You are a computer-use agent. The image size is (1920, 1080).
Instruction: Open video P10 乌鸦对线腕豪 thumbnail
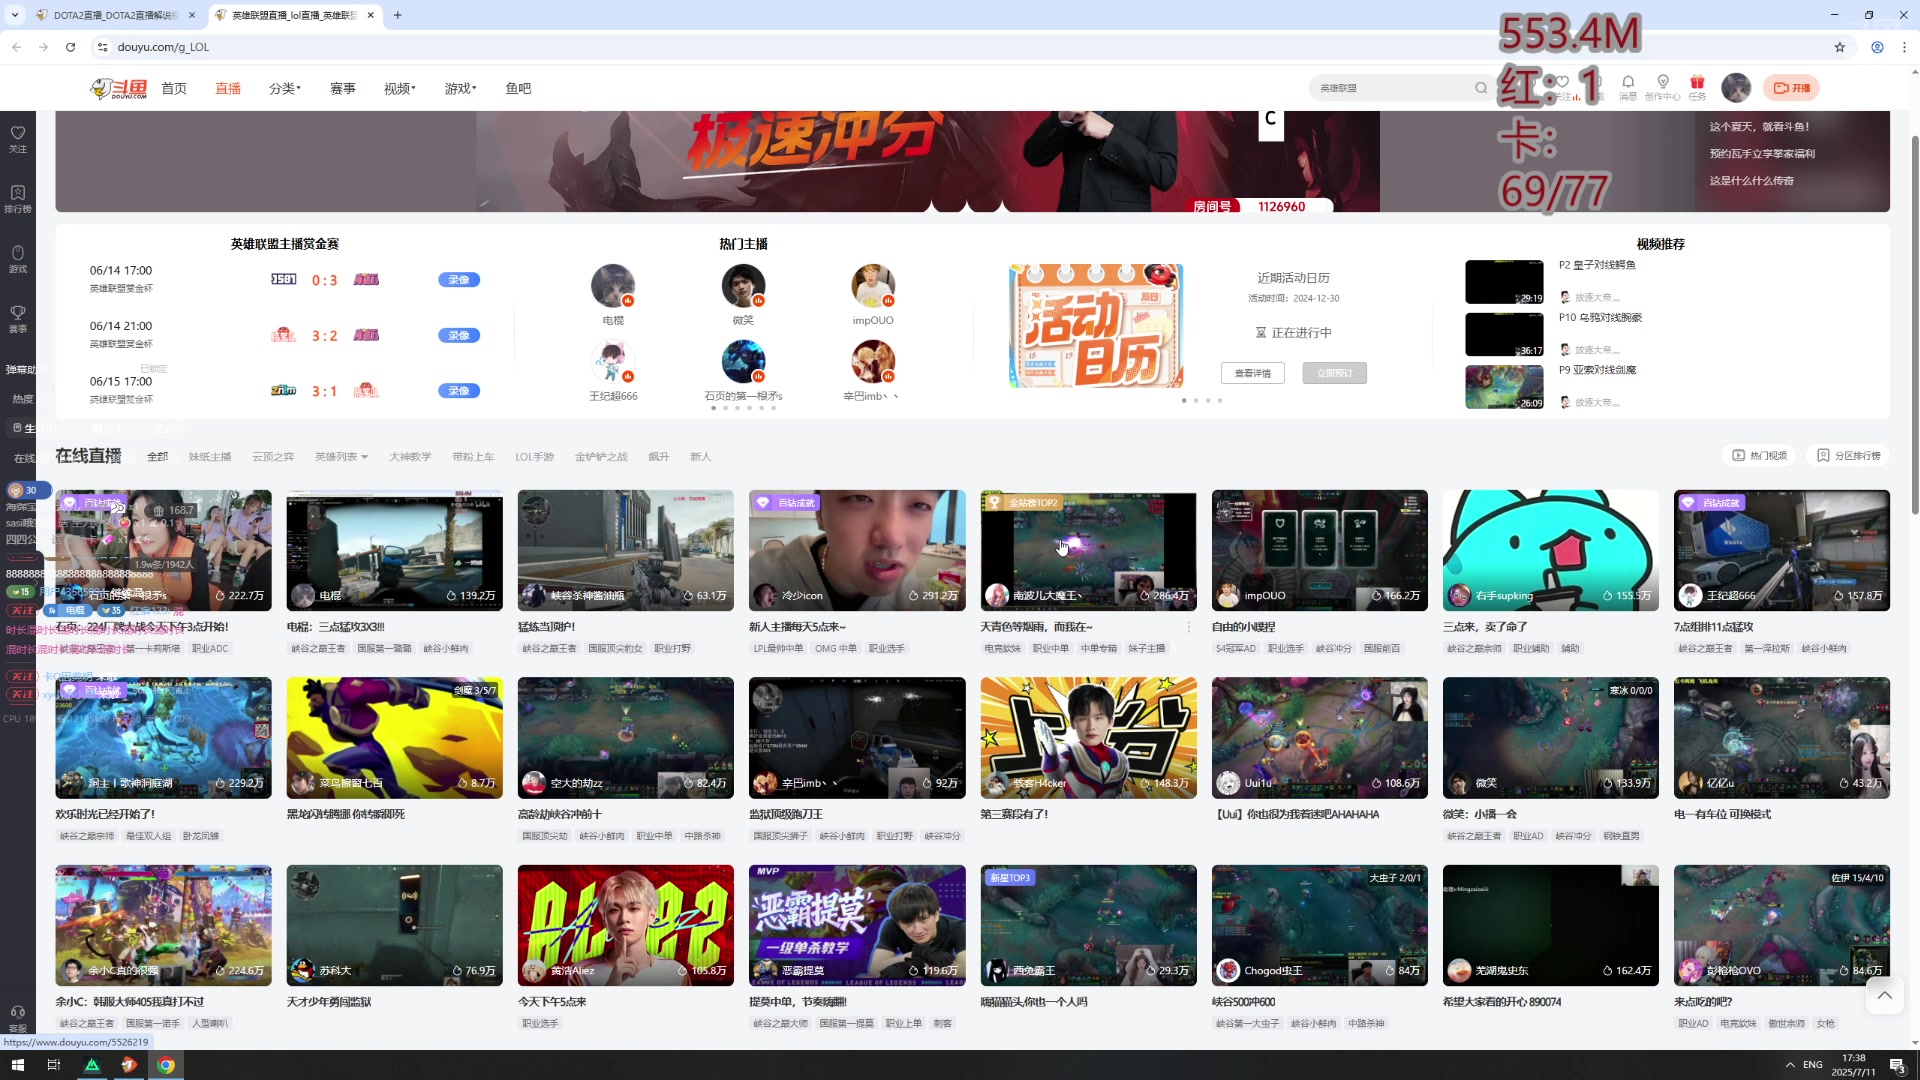pyautogui.click(x=1504, y=335)
